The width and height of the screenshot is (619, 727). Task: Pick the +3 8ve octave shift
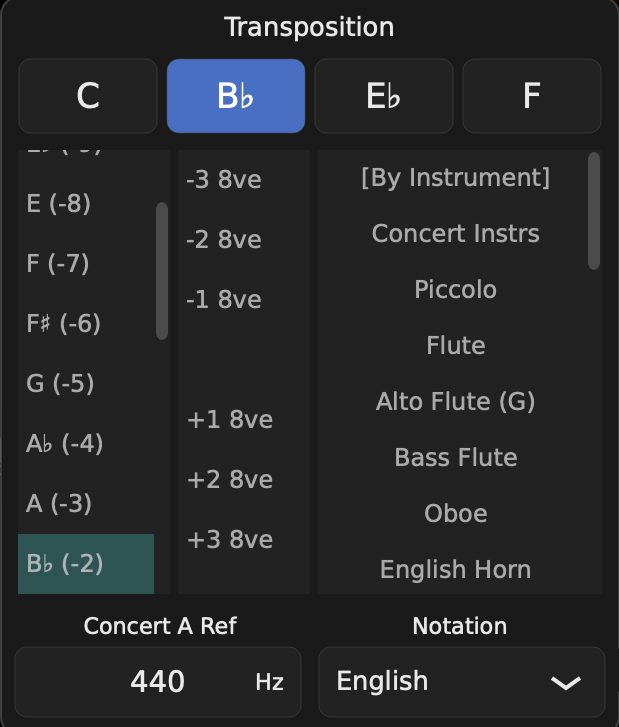pyautogui.click(x=244, y=539)
